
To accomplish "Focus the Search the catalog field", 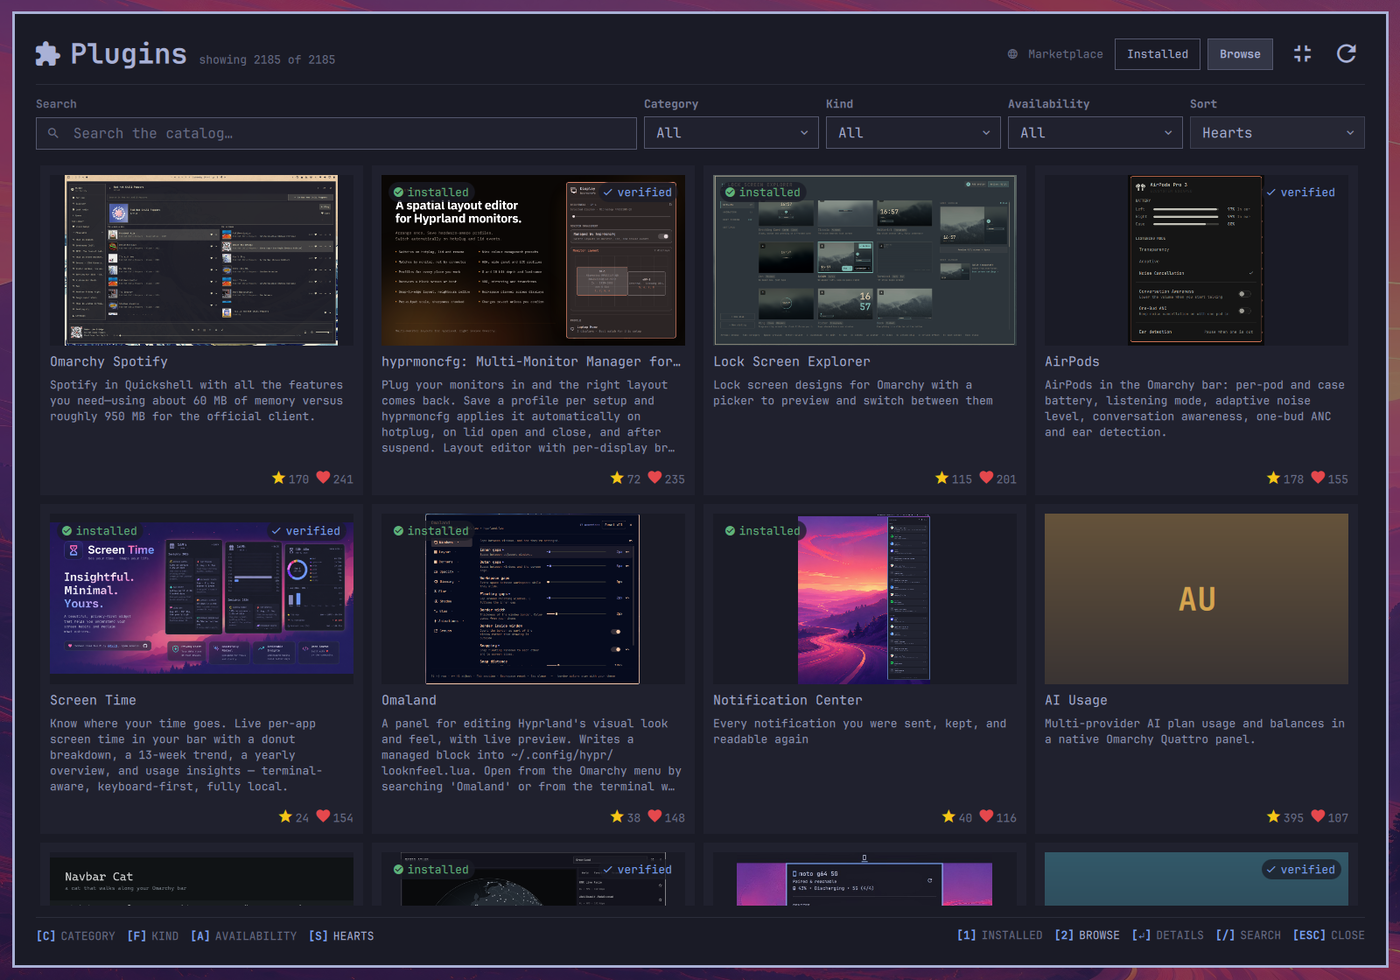I will click(x=336, y=133).
